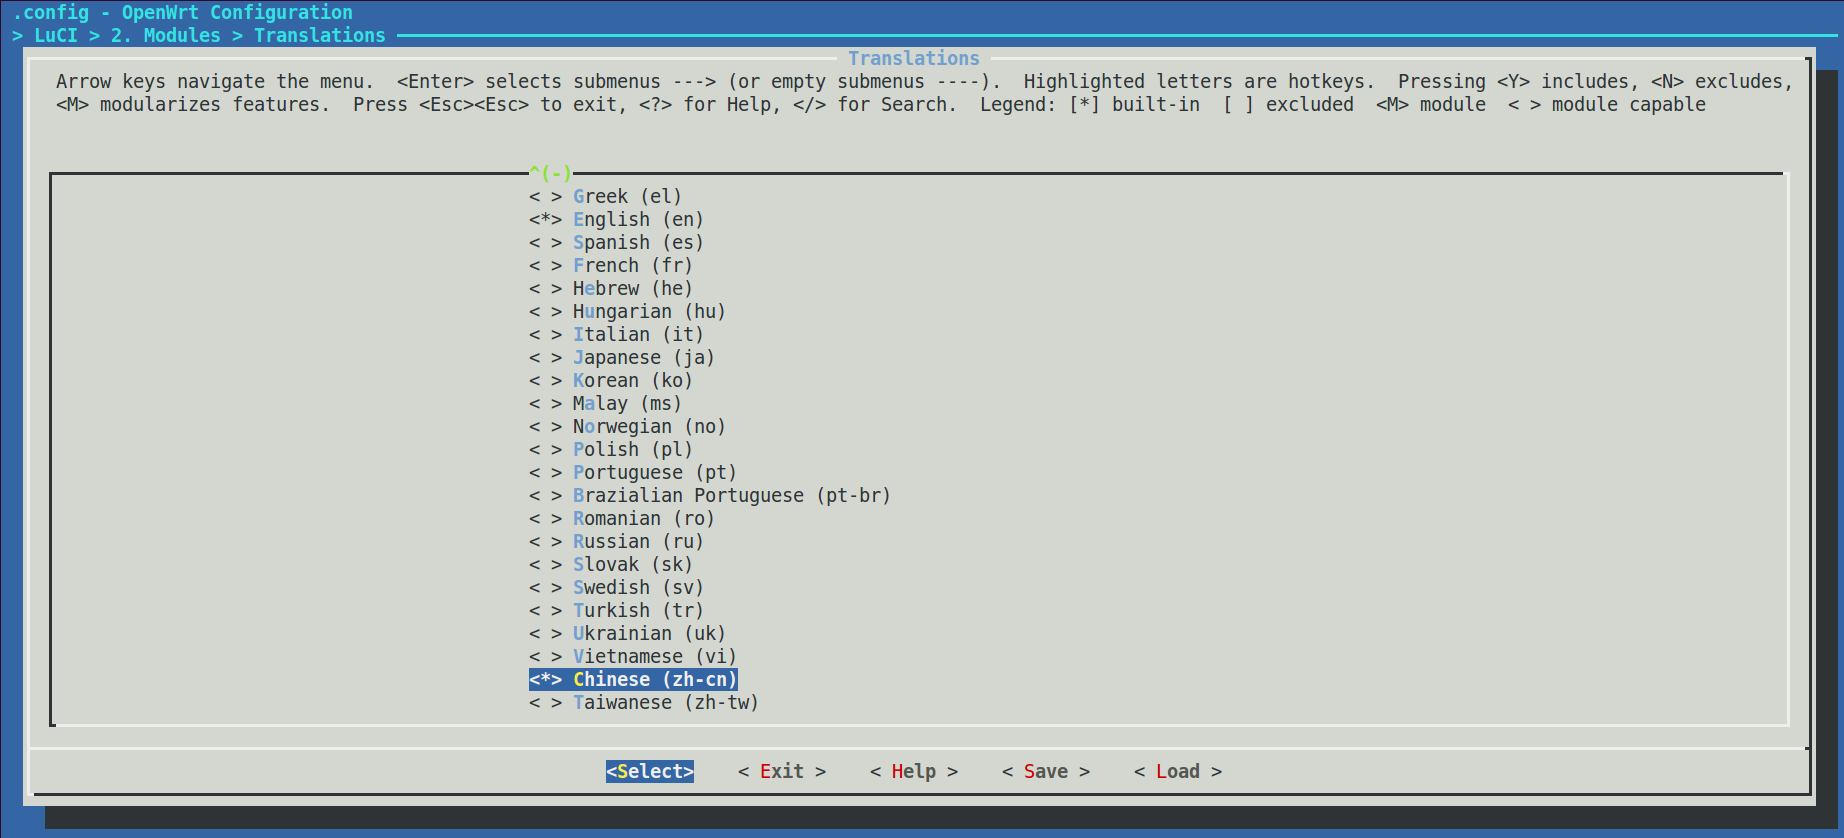Toggle the module marker for French (fr)
The width and height of the screenshot is (1844, 838).
coord(545,266)
